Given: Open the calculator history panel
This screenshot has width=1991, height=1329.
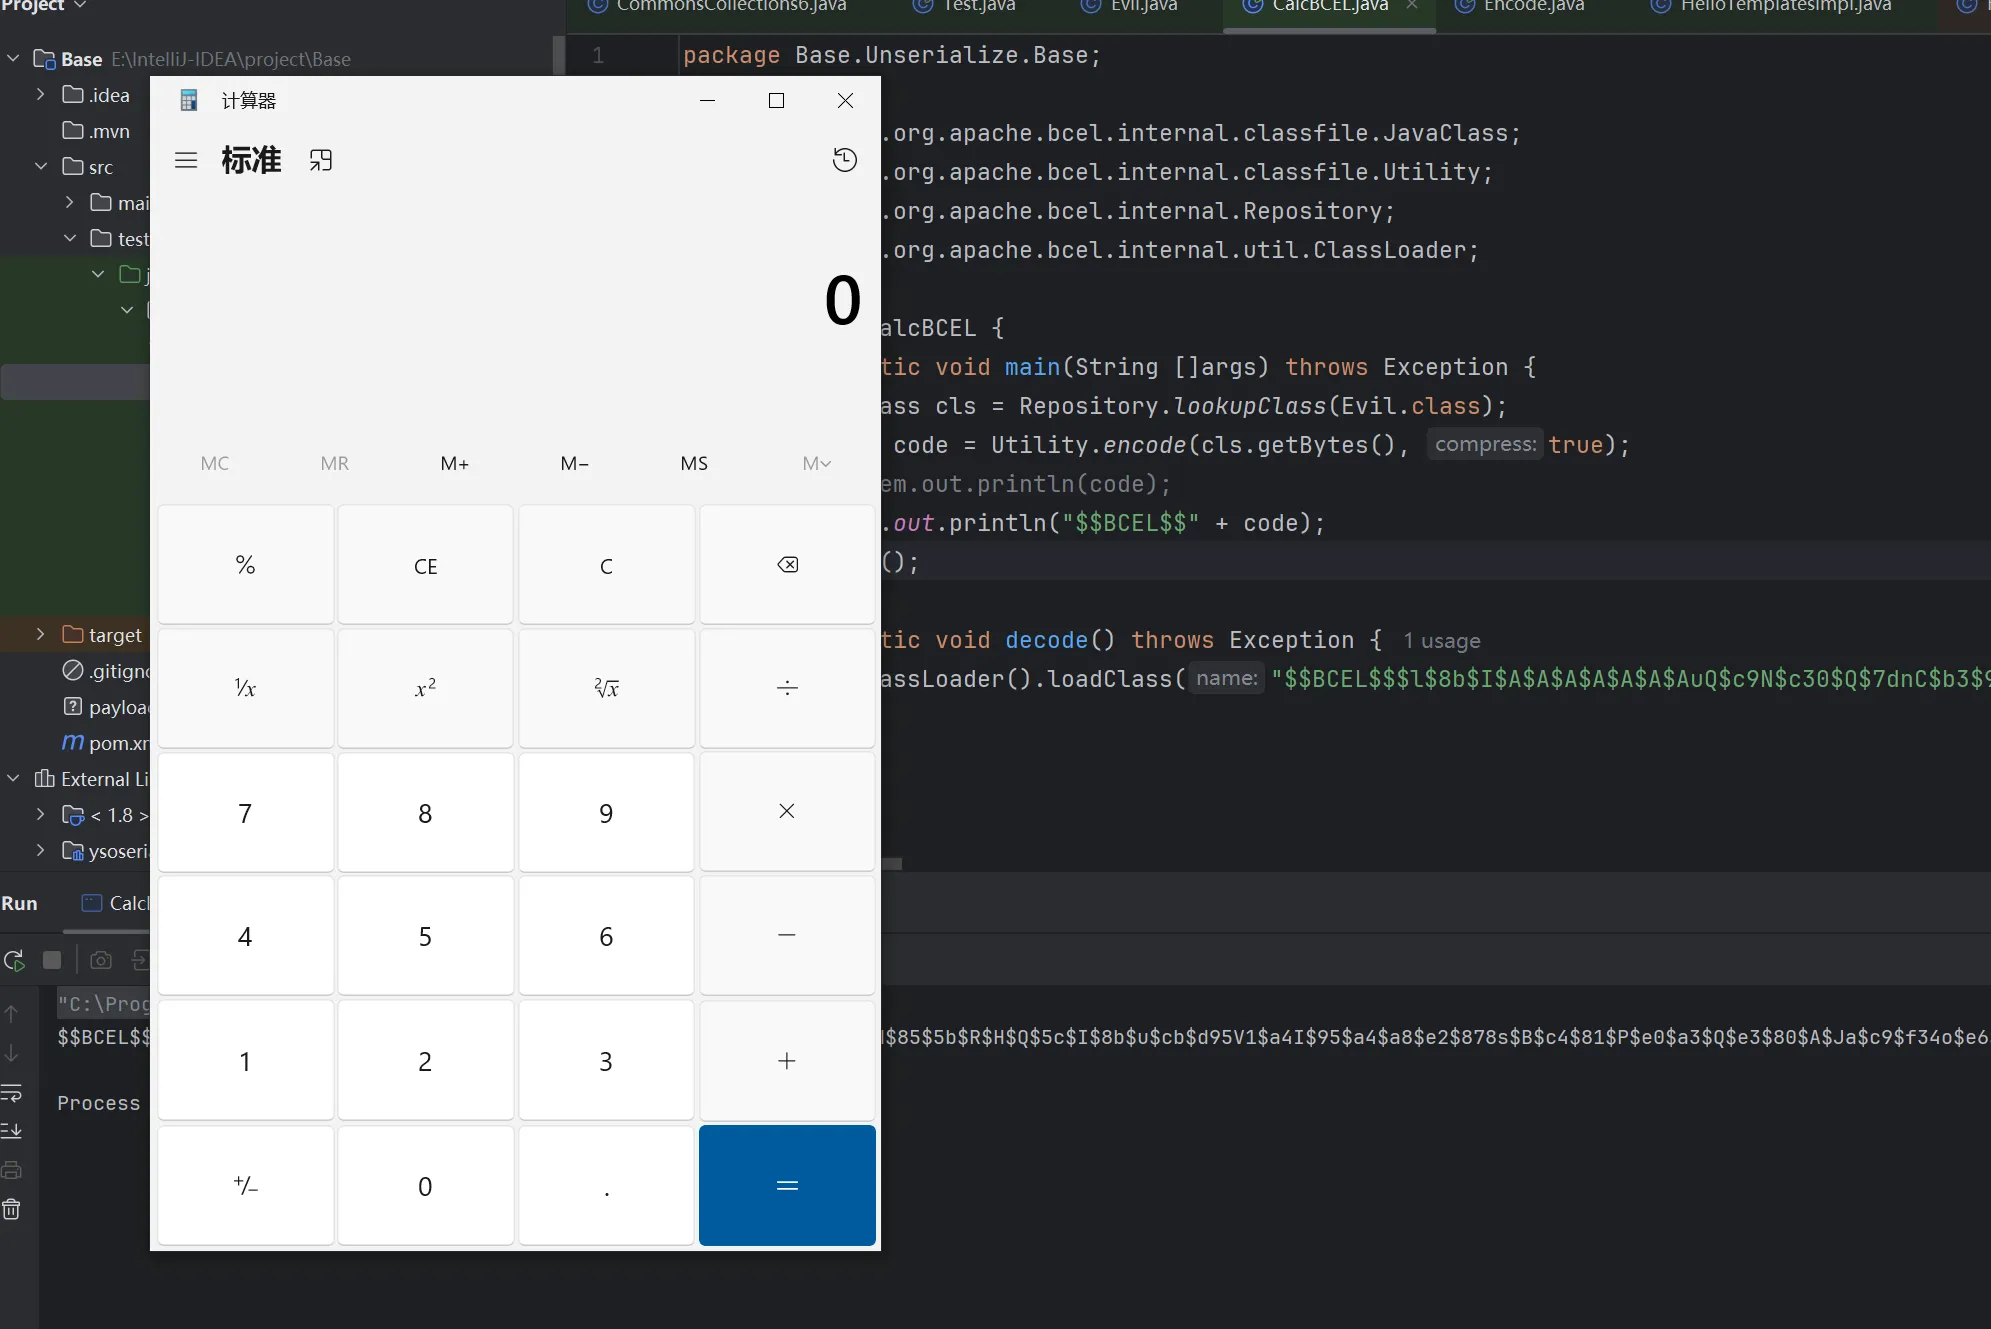Looking at the screenshot, I should (844, 160).
